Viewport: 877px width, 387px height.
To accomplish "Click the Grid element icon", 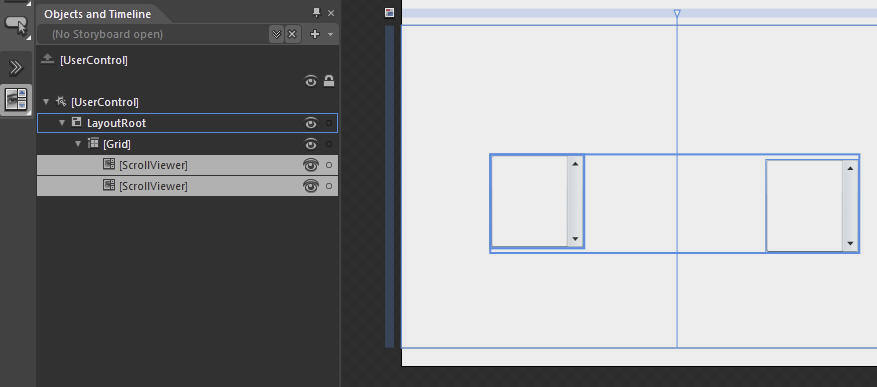I will click(x=93, y=143).
